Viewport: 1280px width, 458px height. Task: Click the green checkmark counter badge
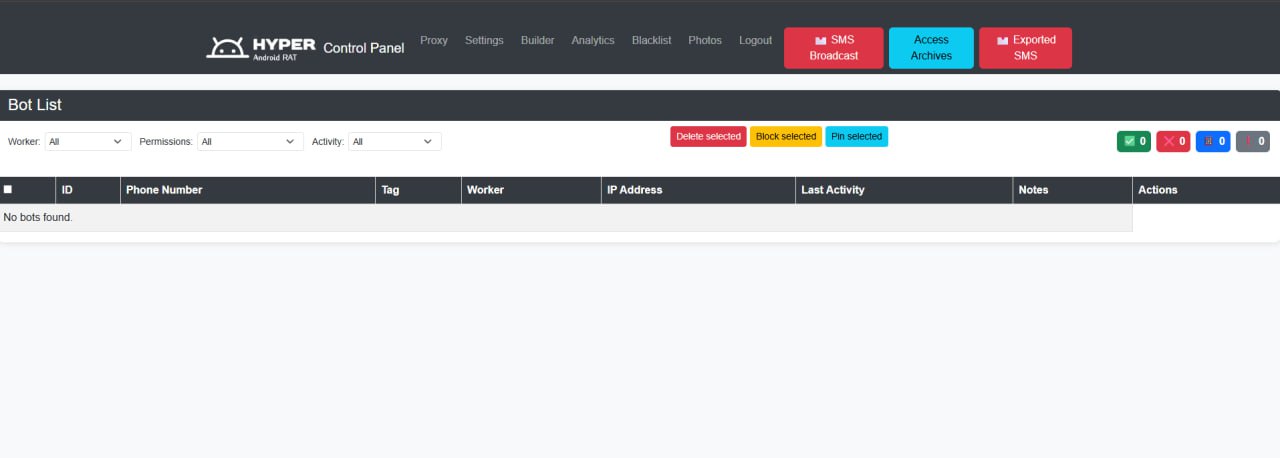pos(1134,142)
